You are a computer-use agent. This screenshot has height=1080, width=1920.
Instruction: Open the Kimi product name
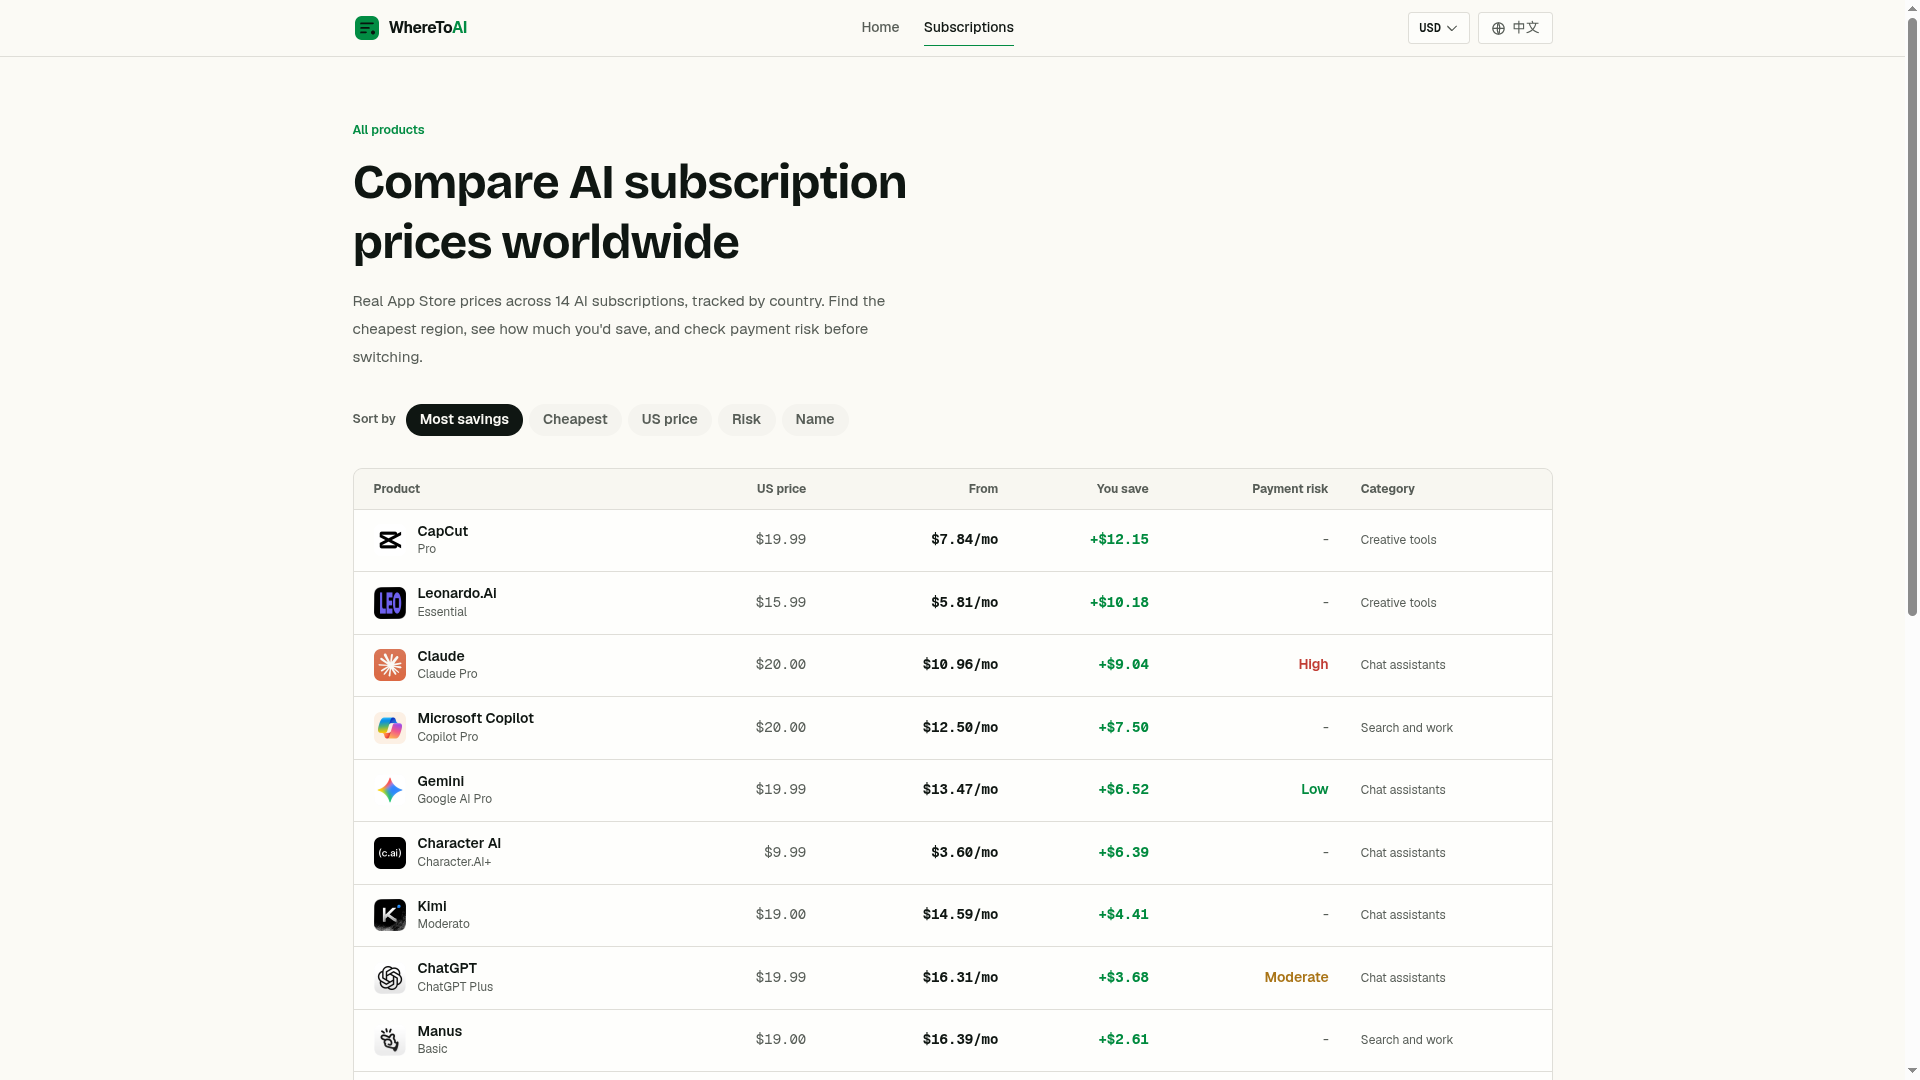point(432,906)
